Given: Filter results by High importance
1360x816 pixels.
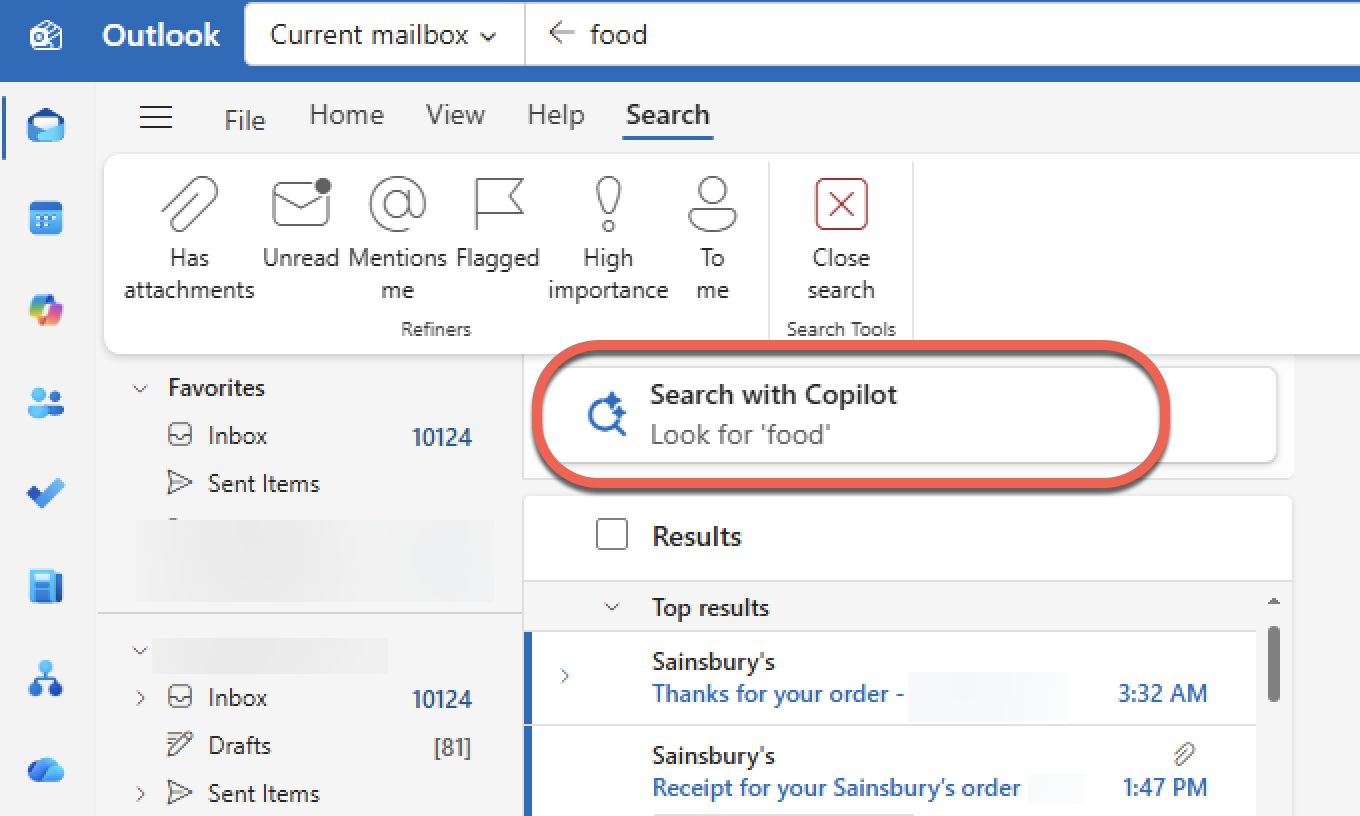Looking at the screenshot, I should pos(608,238).
